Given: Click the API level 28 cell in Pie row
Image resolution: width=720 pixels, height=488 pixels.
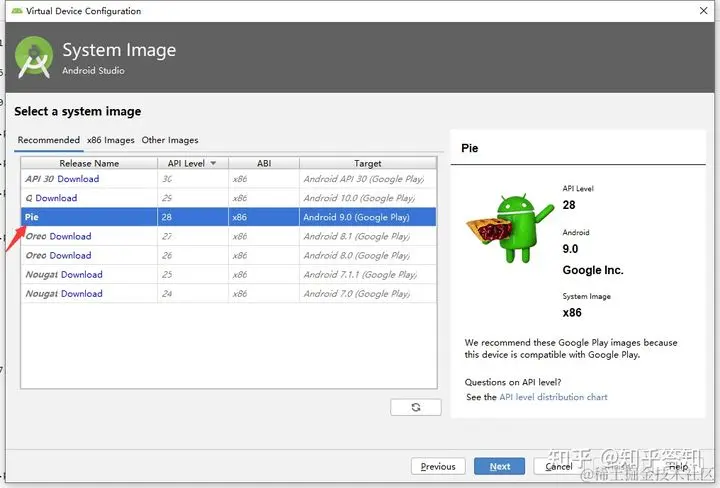Looking at the screenshot, I should coord(193,217).
